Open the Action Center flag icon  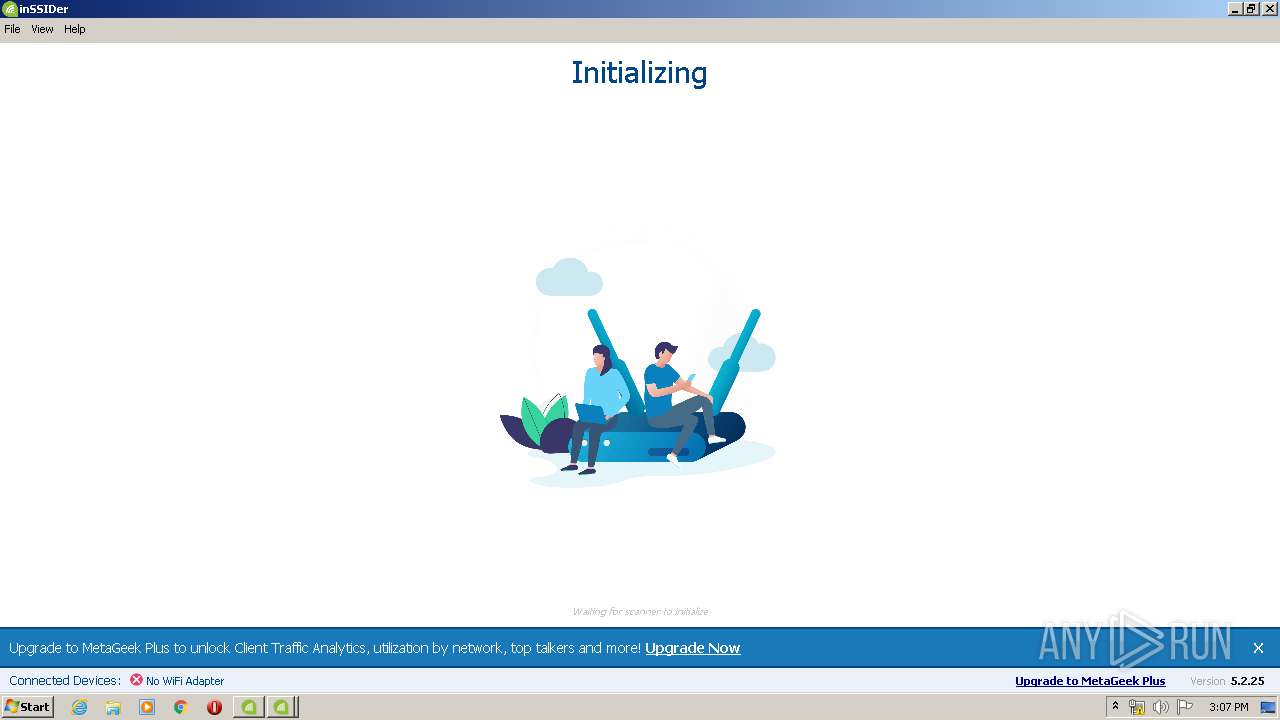click(x=1185, y=707)
